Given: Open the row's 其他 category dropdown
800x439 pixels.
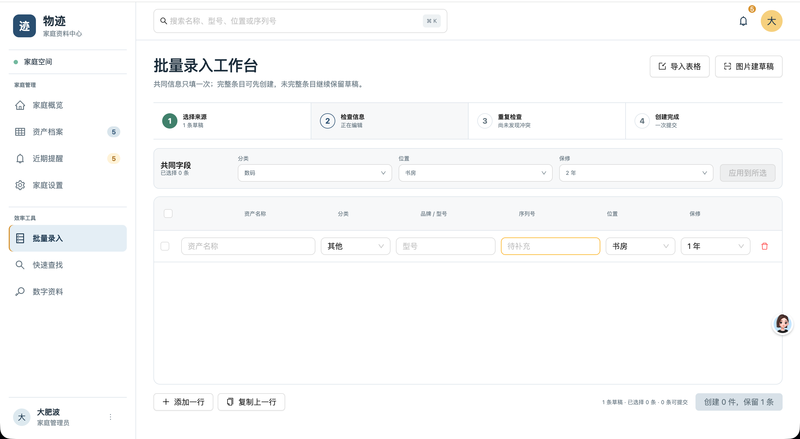Looking at the screenshot, I should pyautogui.click(x=355, y=246).
